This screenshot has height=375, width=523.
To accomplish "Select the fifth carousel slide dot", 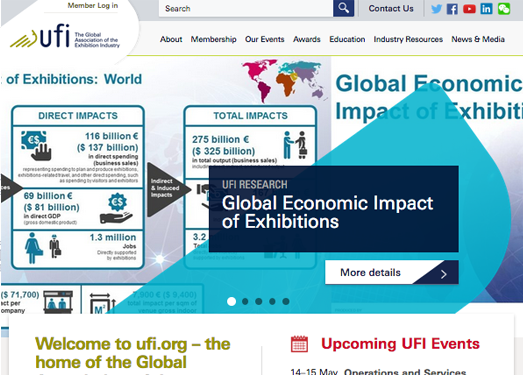I will point(286,301).
